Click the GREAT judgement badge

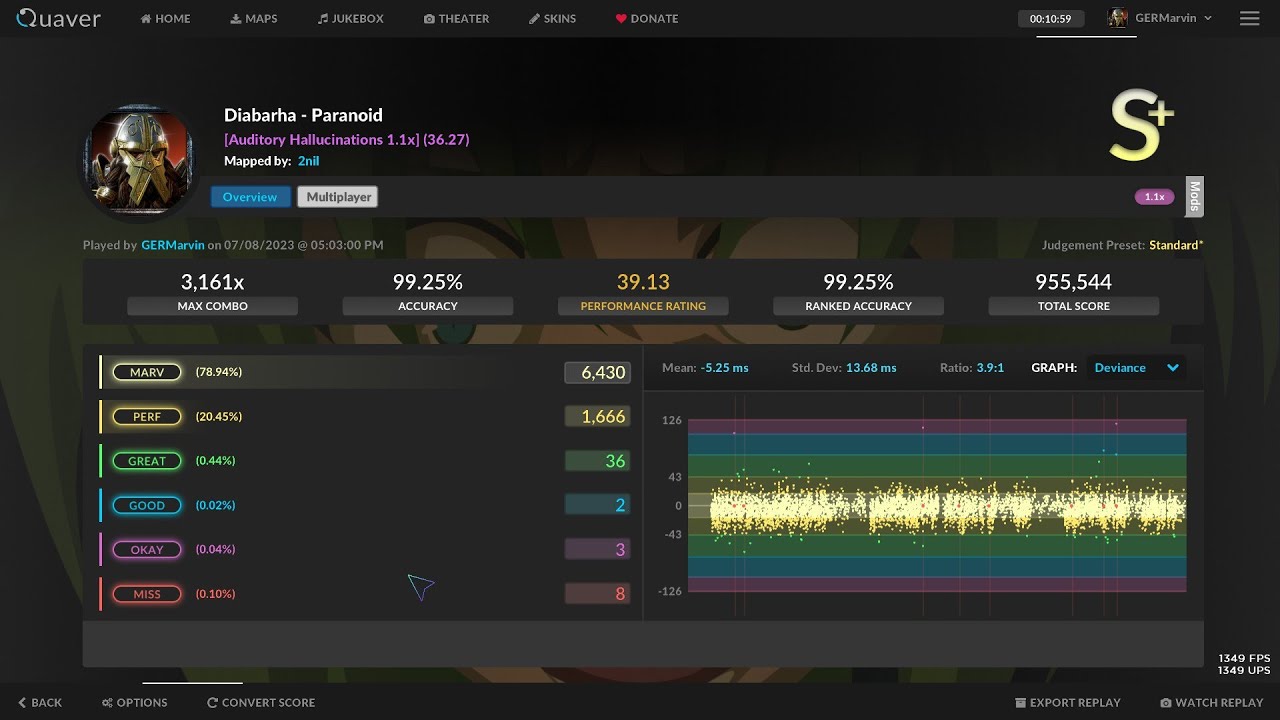(x=147, y=461)
